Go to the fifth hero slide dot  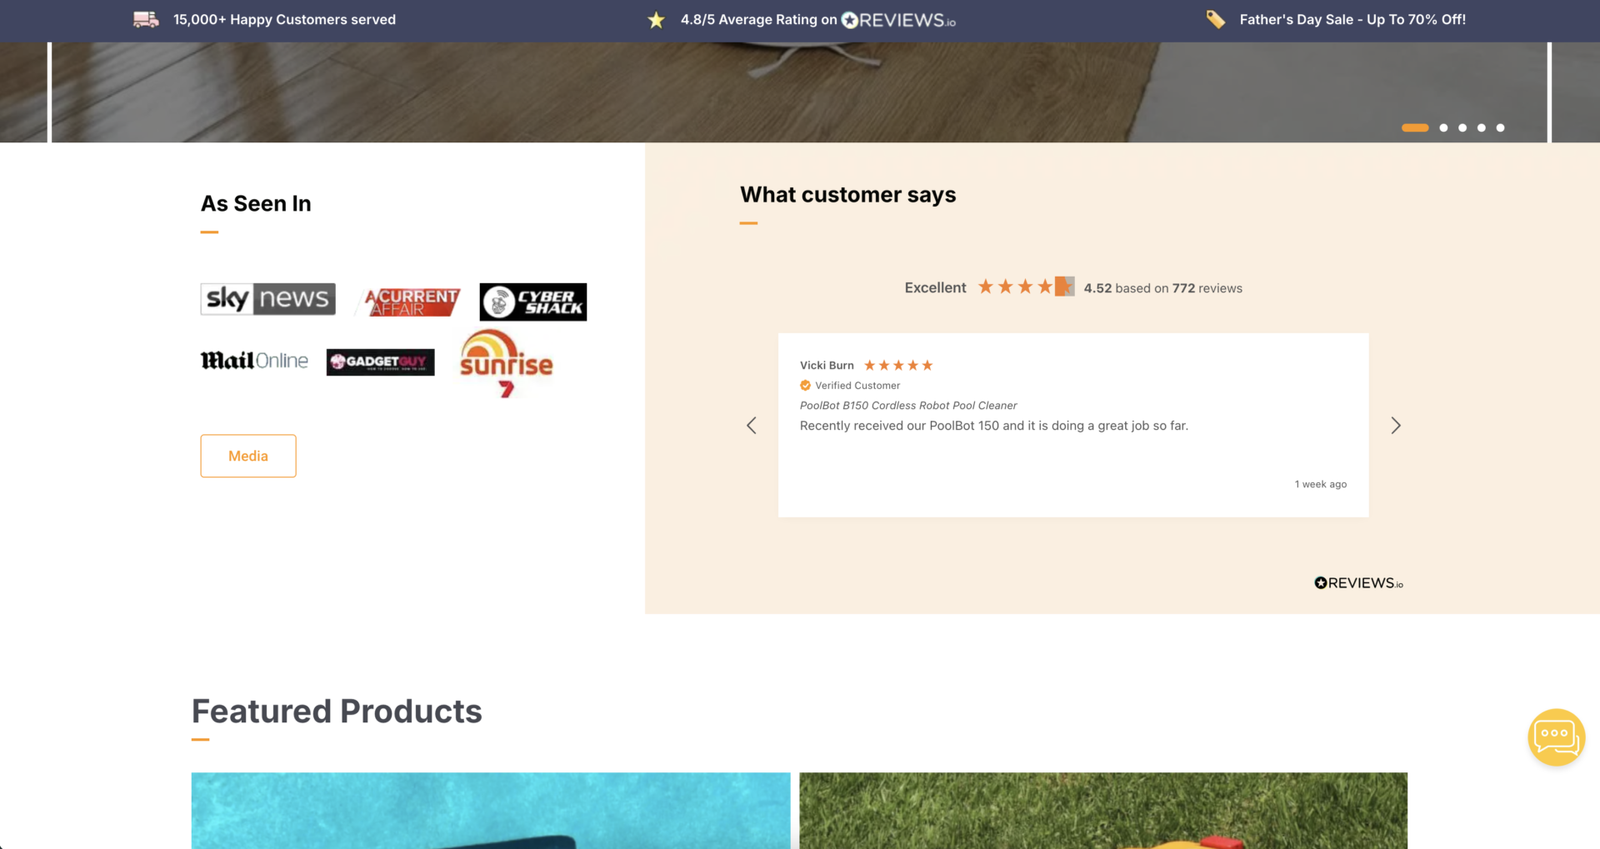[1500, 128]
